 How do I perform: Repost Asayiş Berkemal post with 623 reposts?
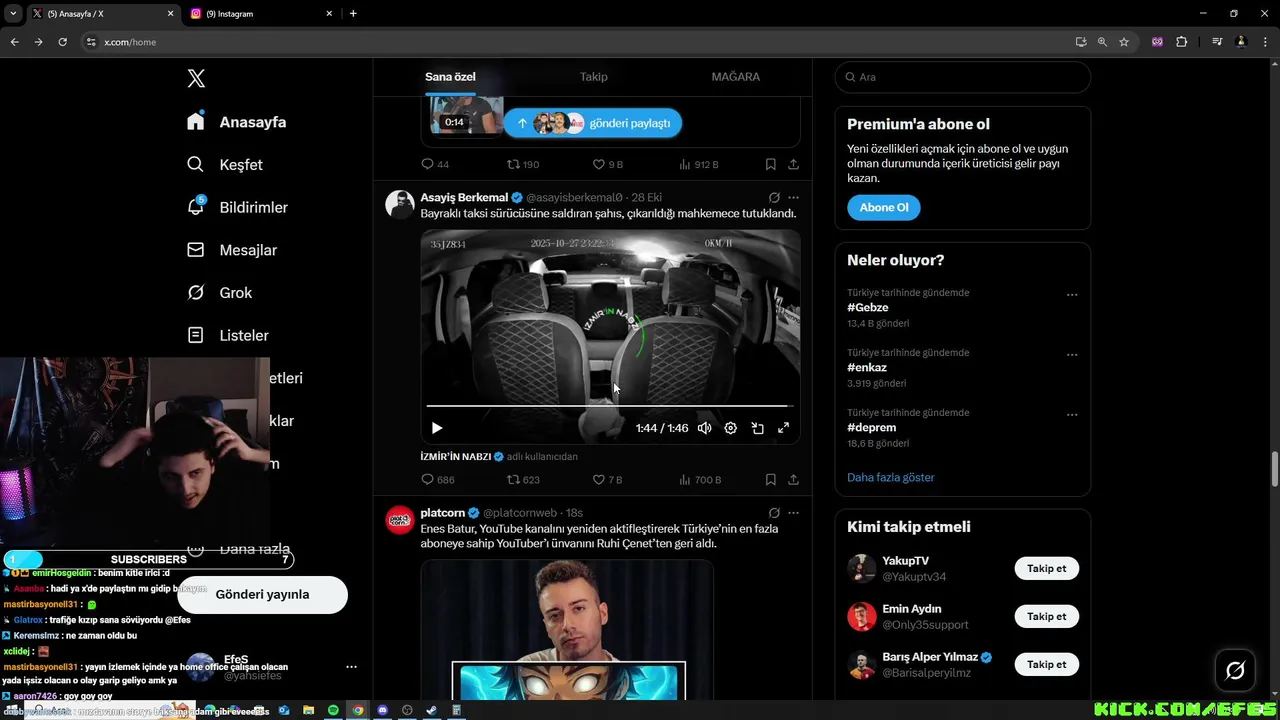(x=523, y=480)
